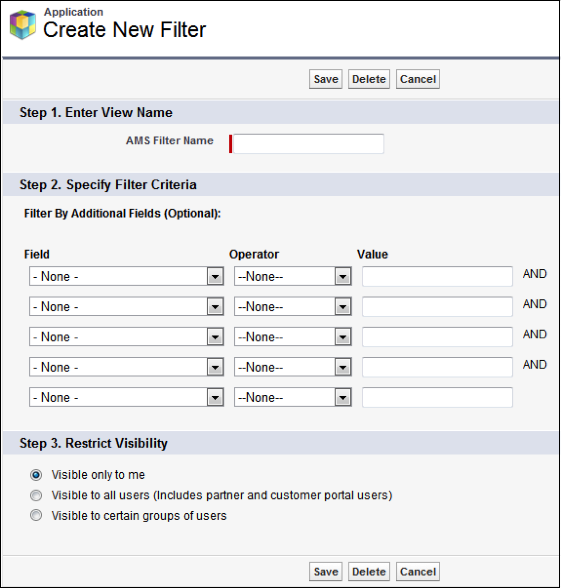The width and height of the screenshot is (561, 588).
Task: Focus the AMS Filter Name field
Action: coord(308,144)
